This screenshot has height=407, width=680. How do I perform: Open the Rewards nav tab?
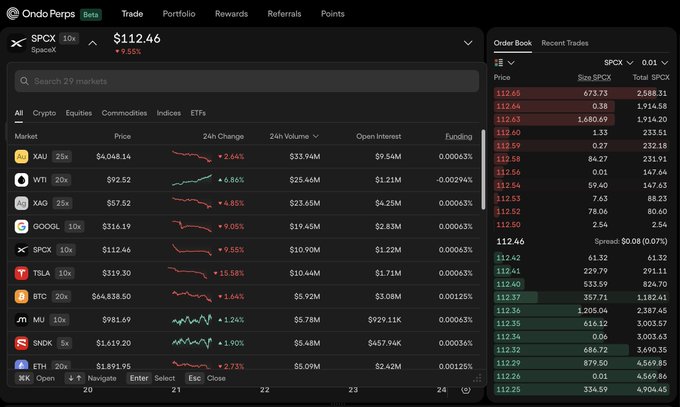tap(231, 14)
